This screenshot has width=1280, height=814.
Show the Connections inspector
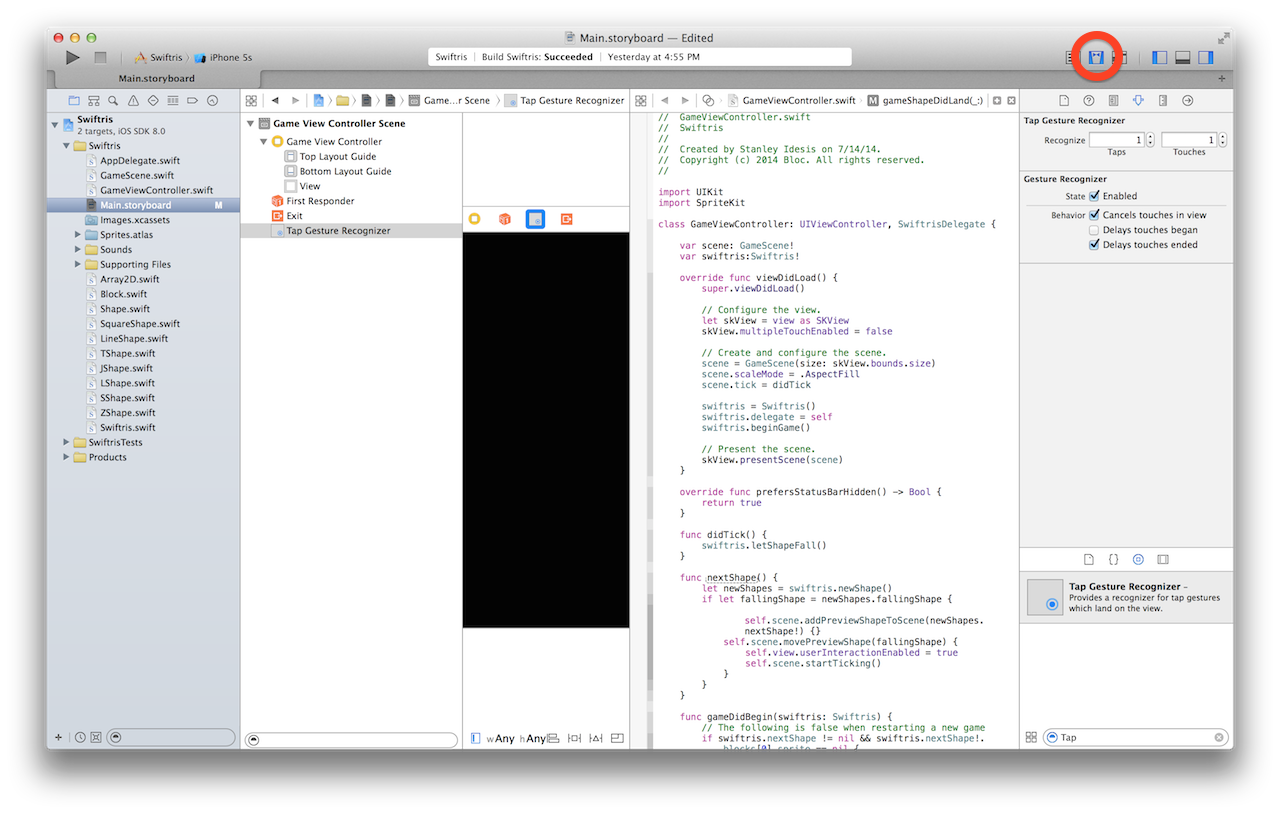tap(1187, 101)
